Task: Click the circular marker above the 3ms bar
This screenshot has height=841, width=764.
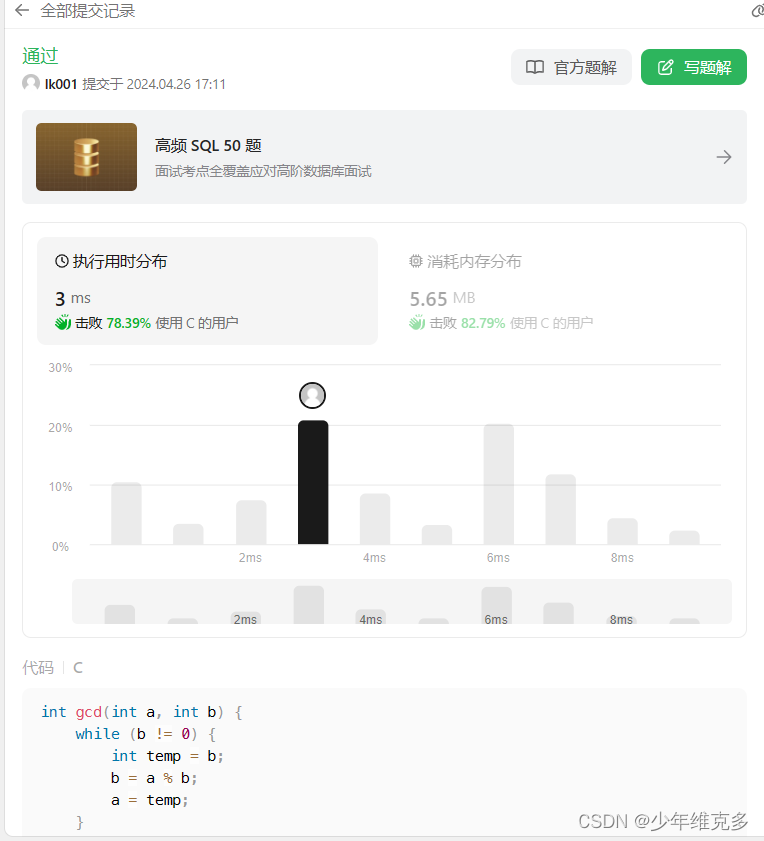Action: point(312,395)
